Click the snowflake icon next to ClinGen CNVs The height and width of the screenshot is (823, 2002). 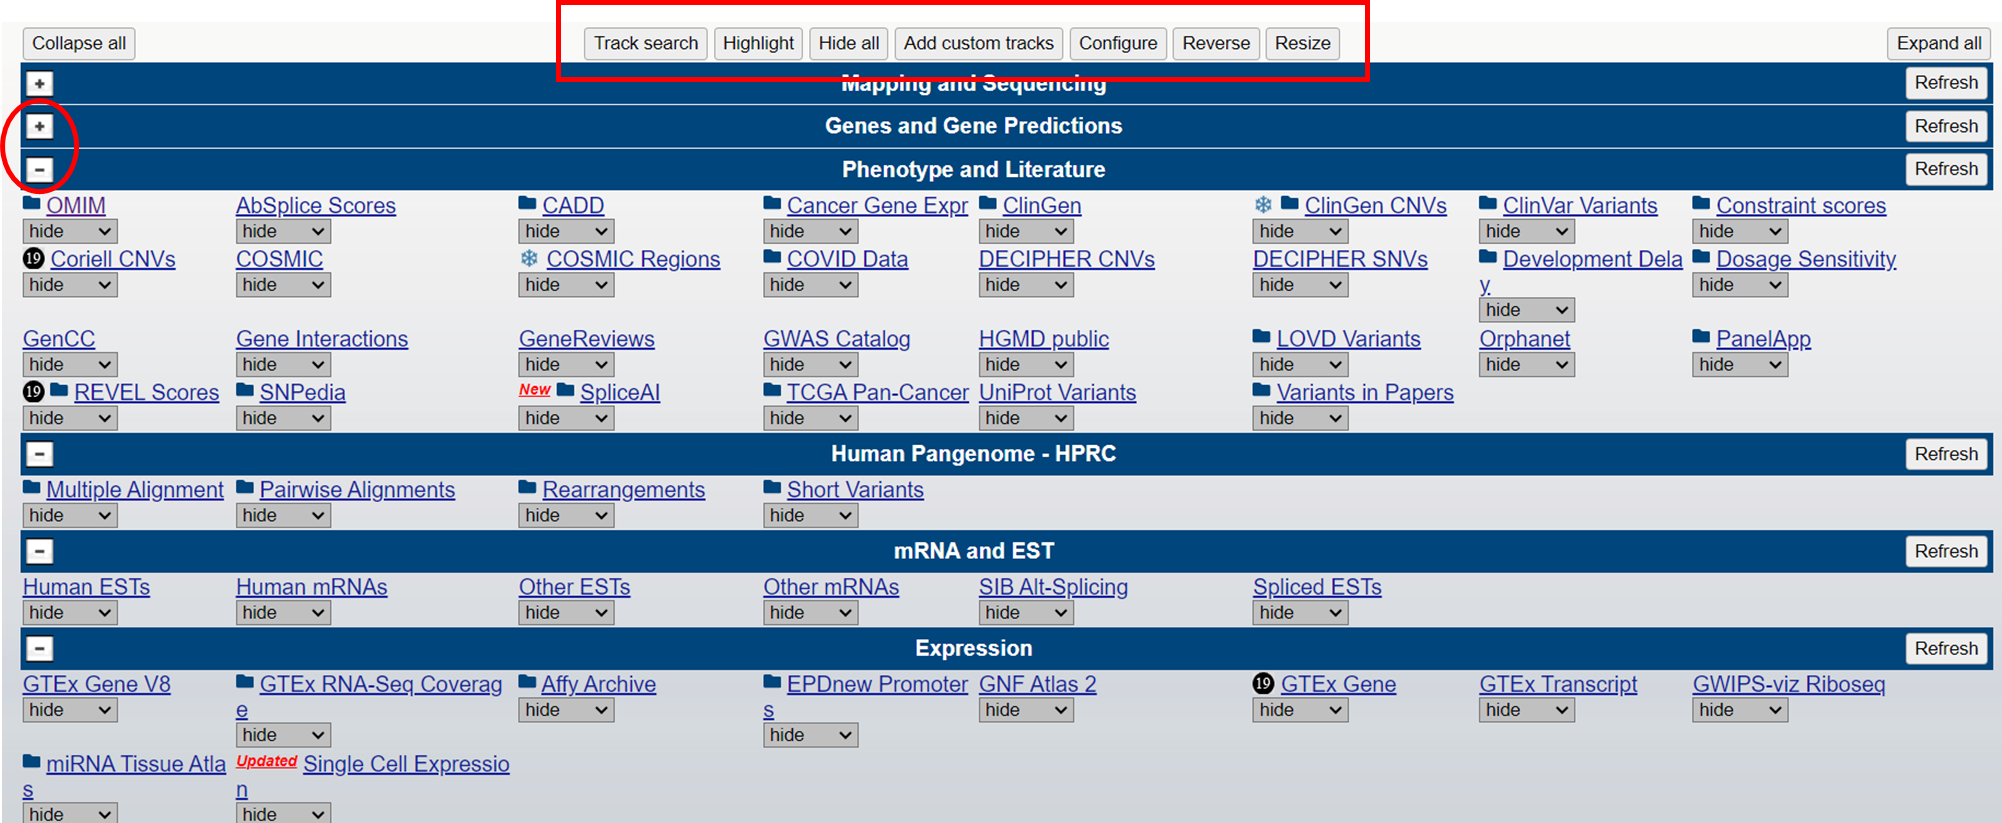pyautogui.click(x=1263, y=205)
